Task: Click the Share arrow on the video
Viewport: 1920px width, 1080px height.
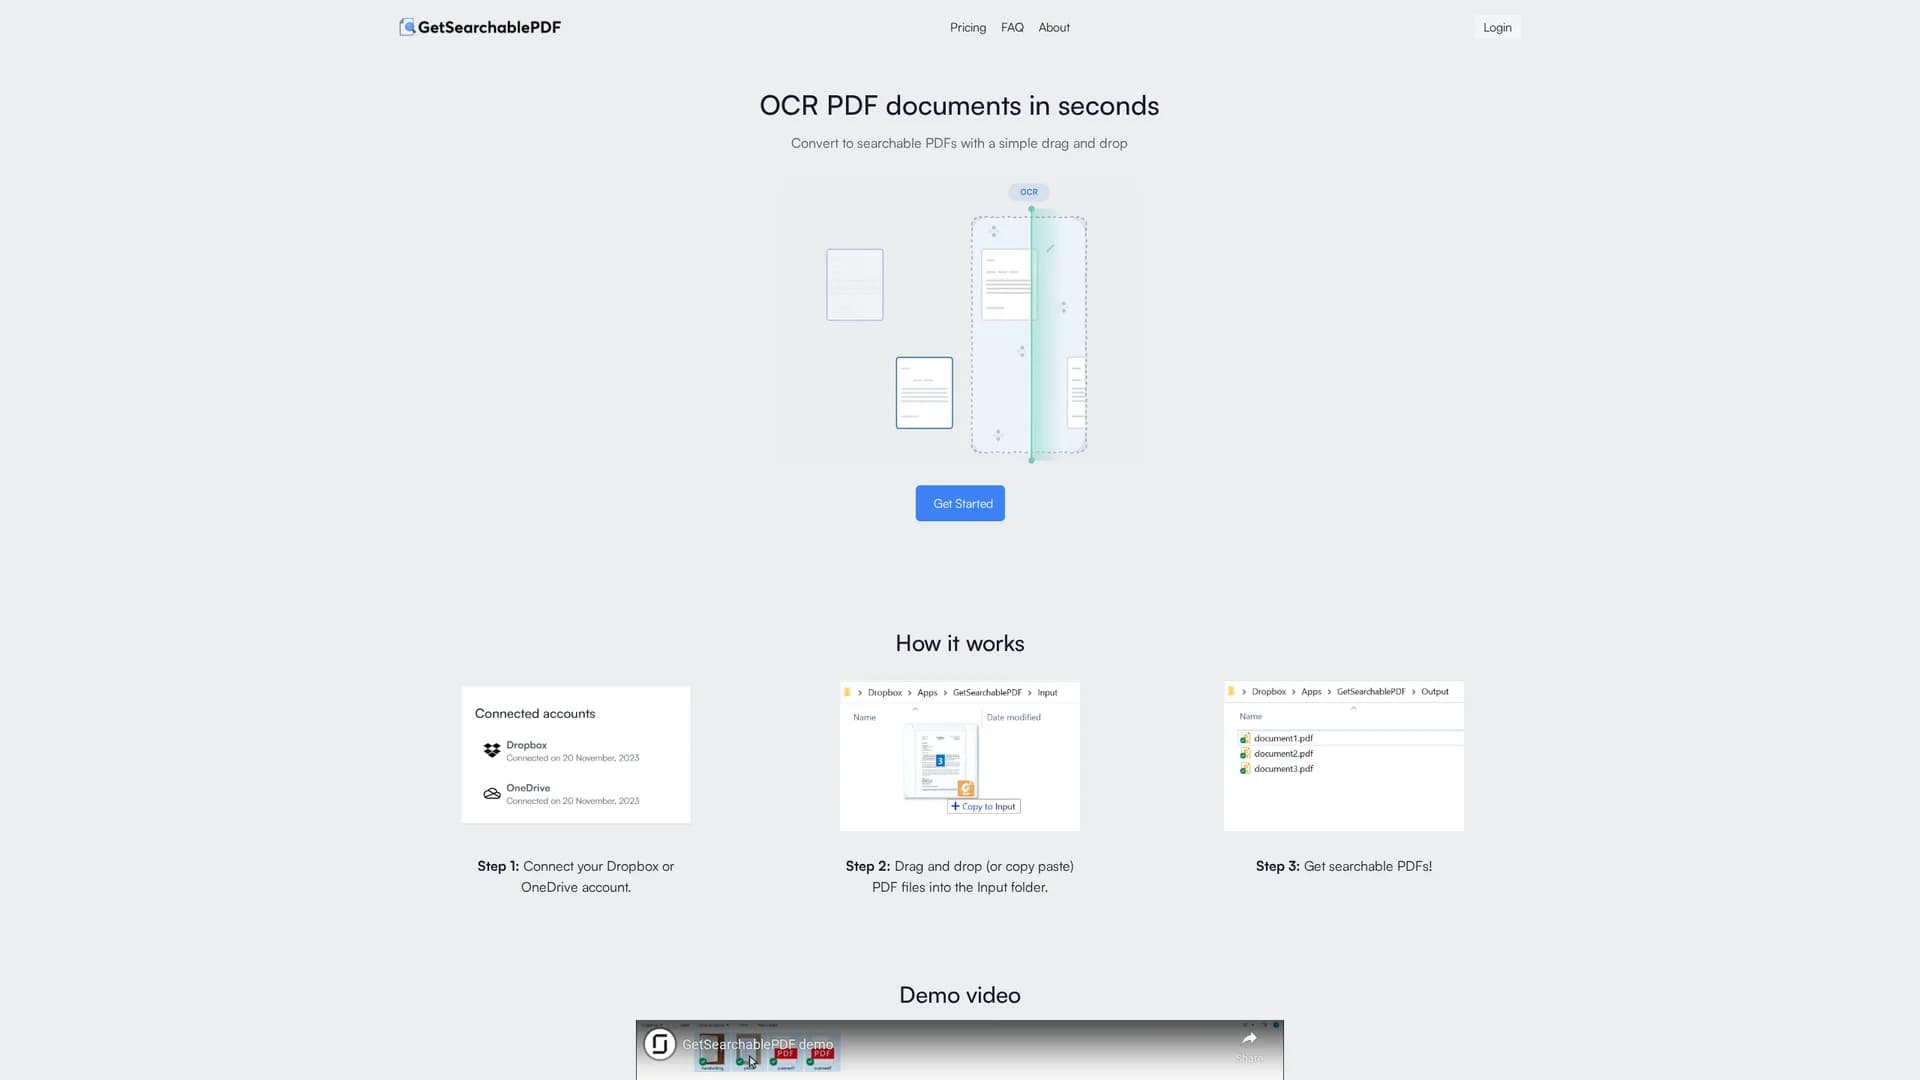Action: click(1249, 1040)
